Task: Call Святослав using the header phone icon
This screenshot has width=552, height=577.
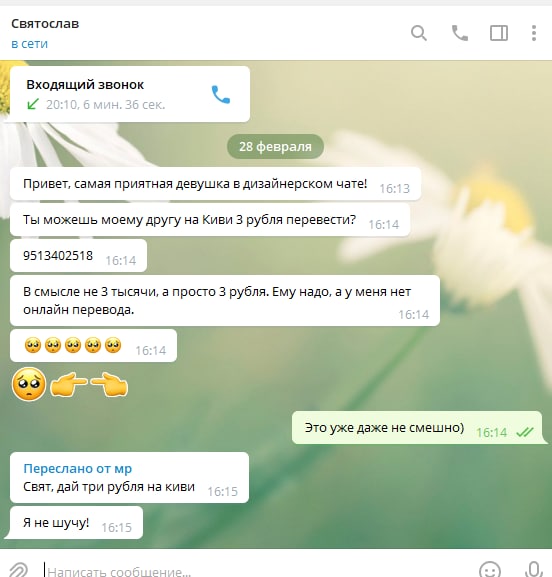Action: [460, 33]
